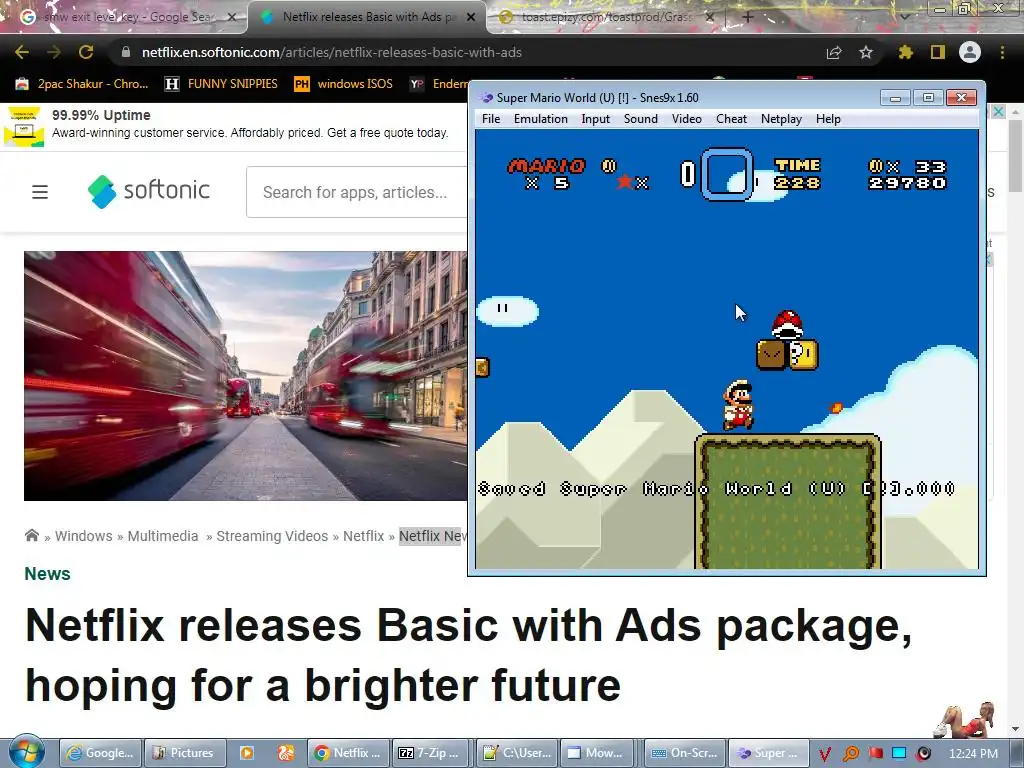The image size is (1024, 768).
Task: Open the Chrome profile avatar
Action: tap(970, 52)
